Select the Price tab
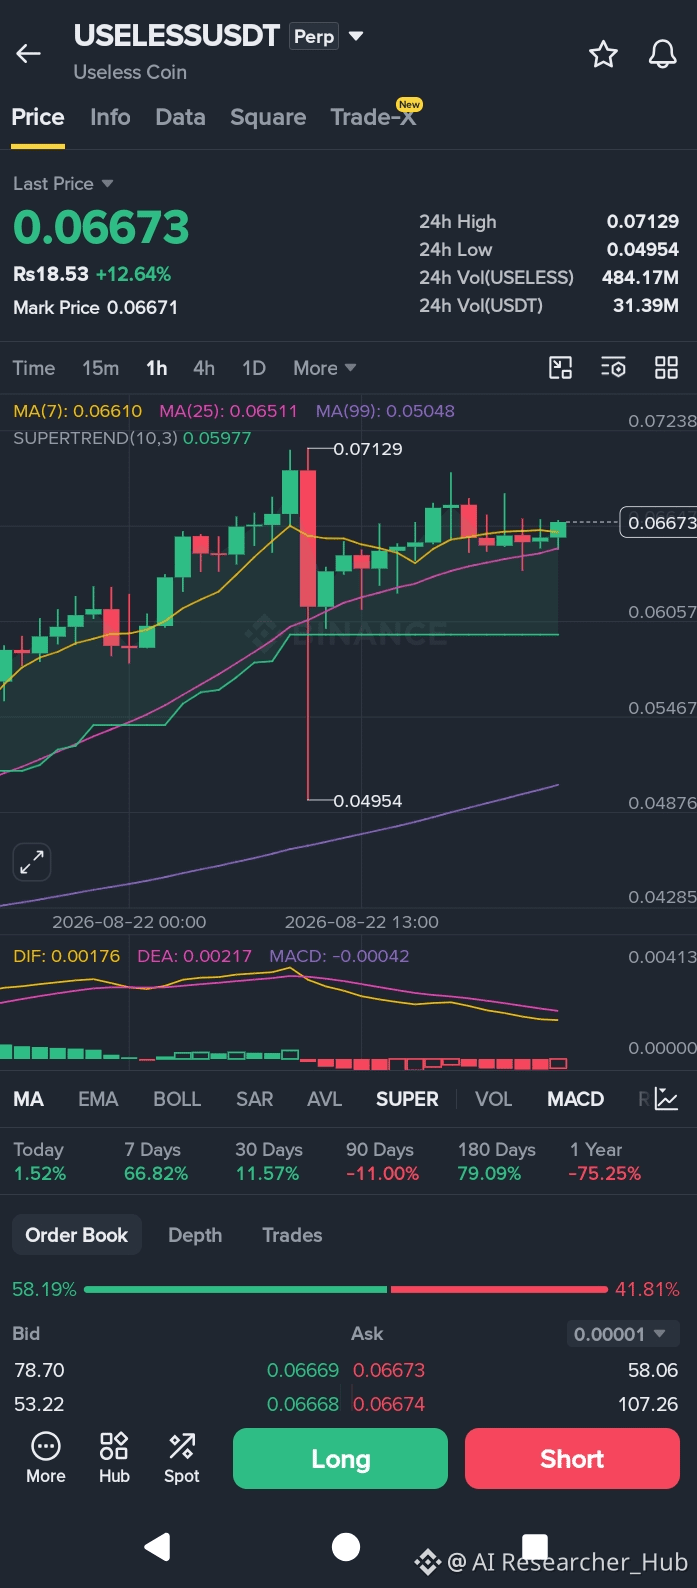The image size is (697, 1588). 38,117
